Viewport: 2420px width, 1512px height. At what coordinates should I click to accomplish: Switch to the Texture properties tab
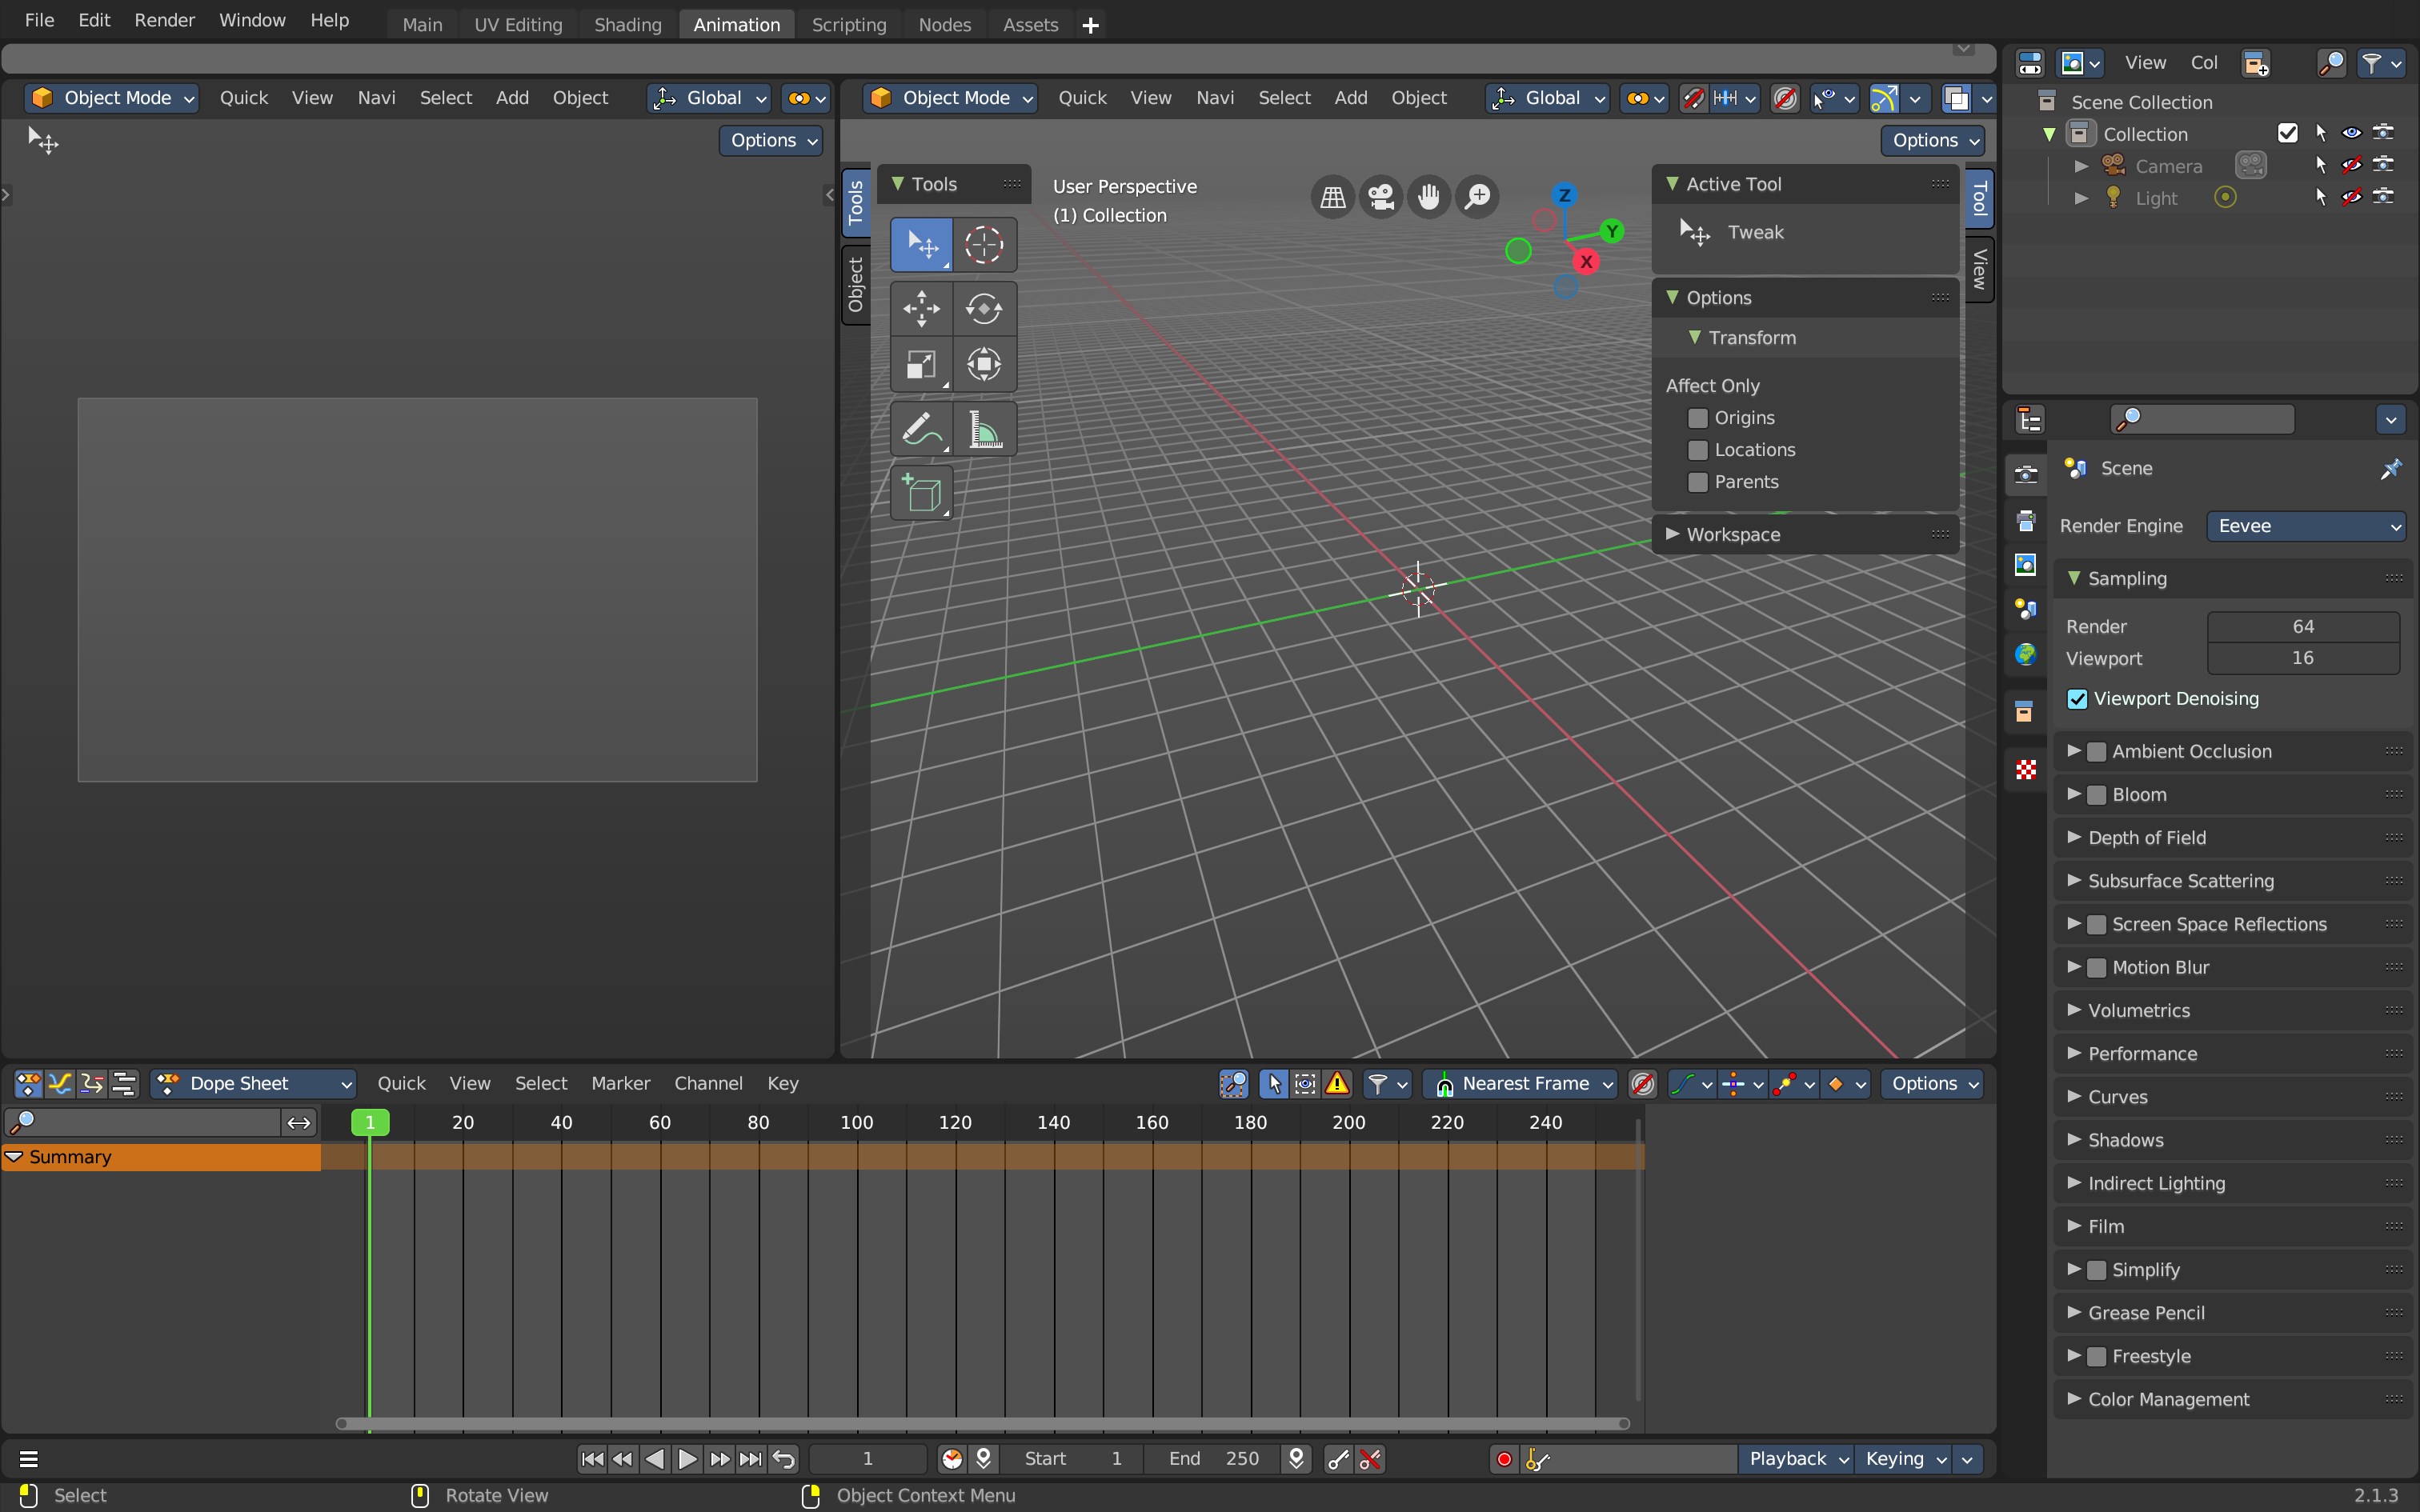[x=2026, y=768]
